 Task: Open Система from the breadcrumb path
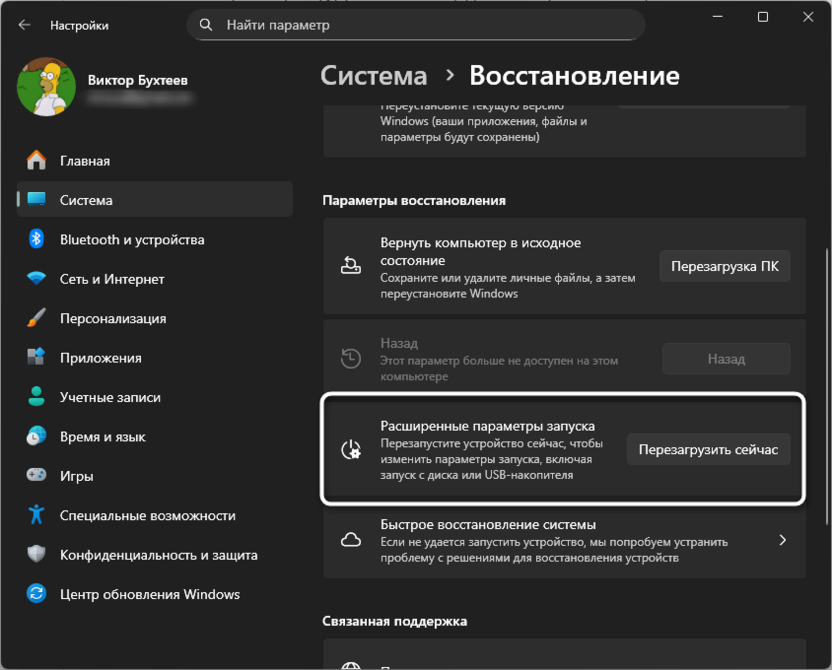(373, 75)
